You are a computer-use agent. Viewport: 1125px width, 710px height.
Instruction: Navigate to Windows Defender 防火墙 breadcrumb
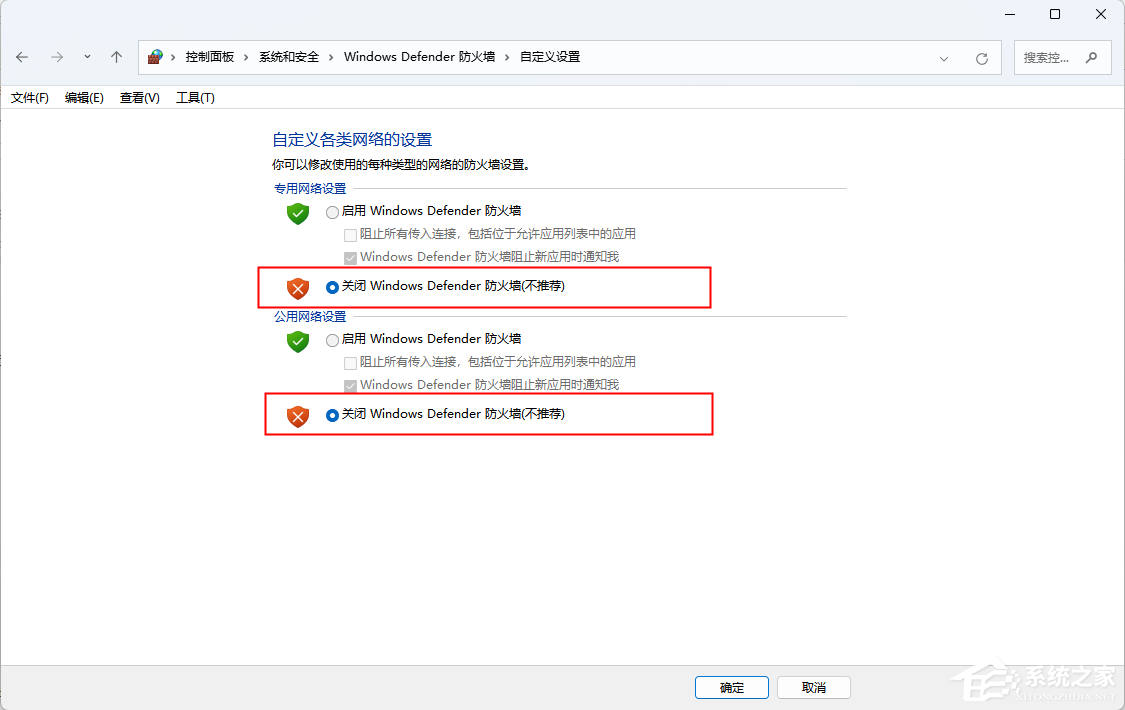pos(419,57)
